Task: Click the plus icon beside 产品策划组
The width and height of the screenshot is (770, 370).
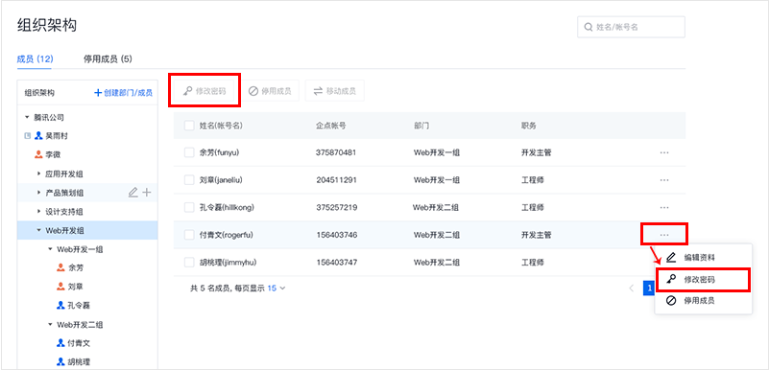Action: pos(146,193)
